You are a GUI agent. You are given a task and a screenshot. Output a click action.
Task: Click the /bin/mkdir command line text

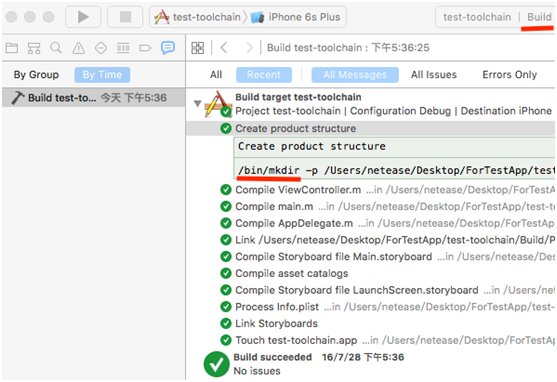coord(396,171)
